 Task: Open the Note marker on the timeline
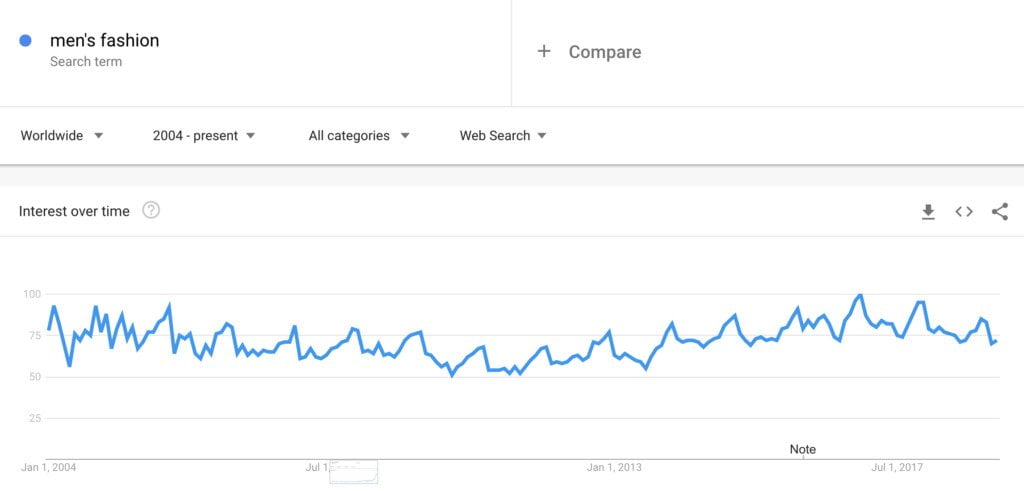click(803, 449)
